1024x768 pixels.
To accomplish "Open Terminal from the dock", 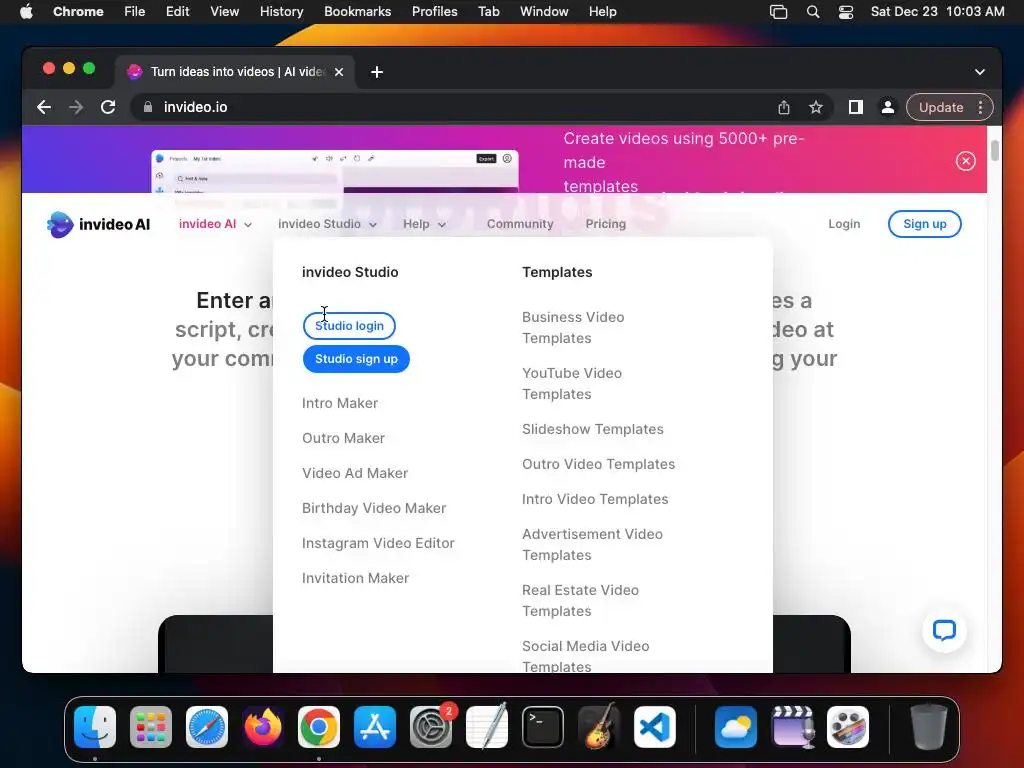I will coord(543,727).
